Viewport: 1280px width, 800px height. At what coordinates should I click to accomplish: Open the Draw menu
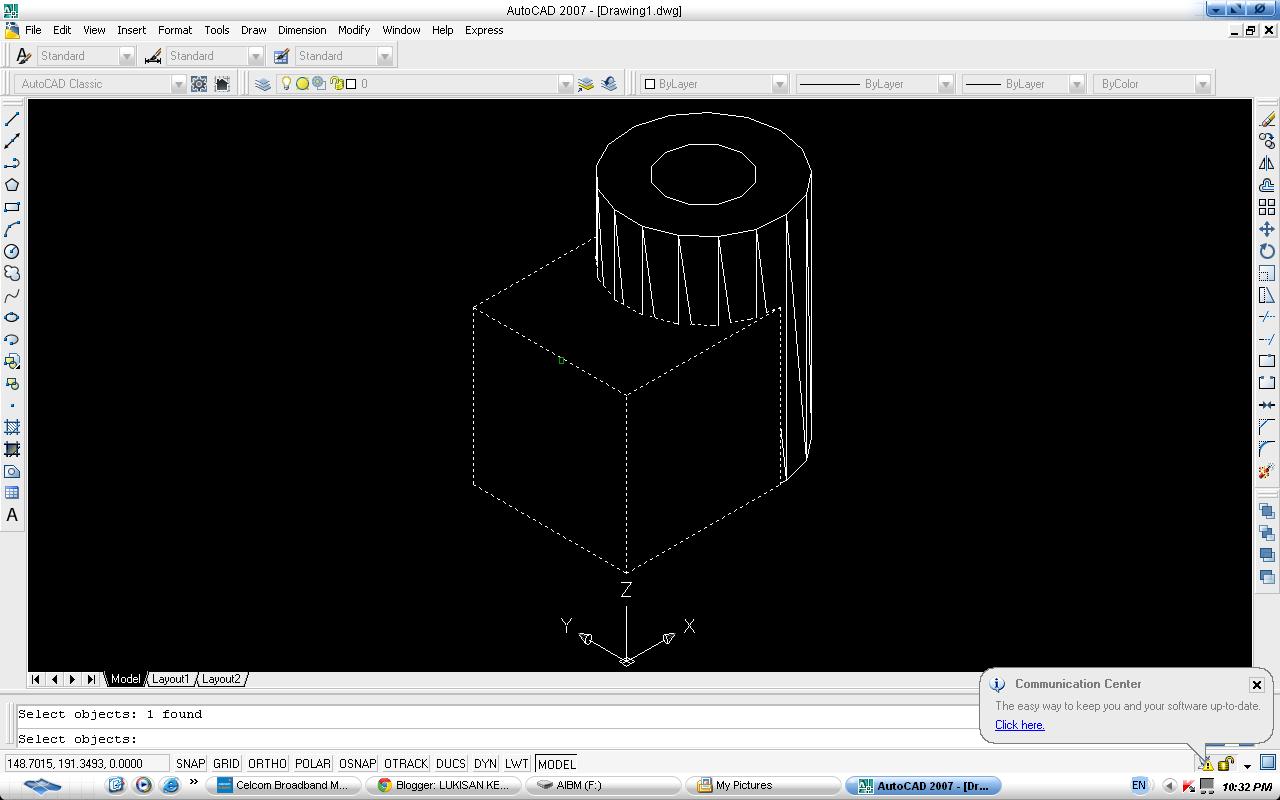click(253, 30)
